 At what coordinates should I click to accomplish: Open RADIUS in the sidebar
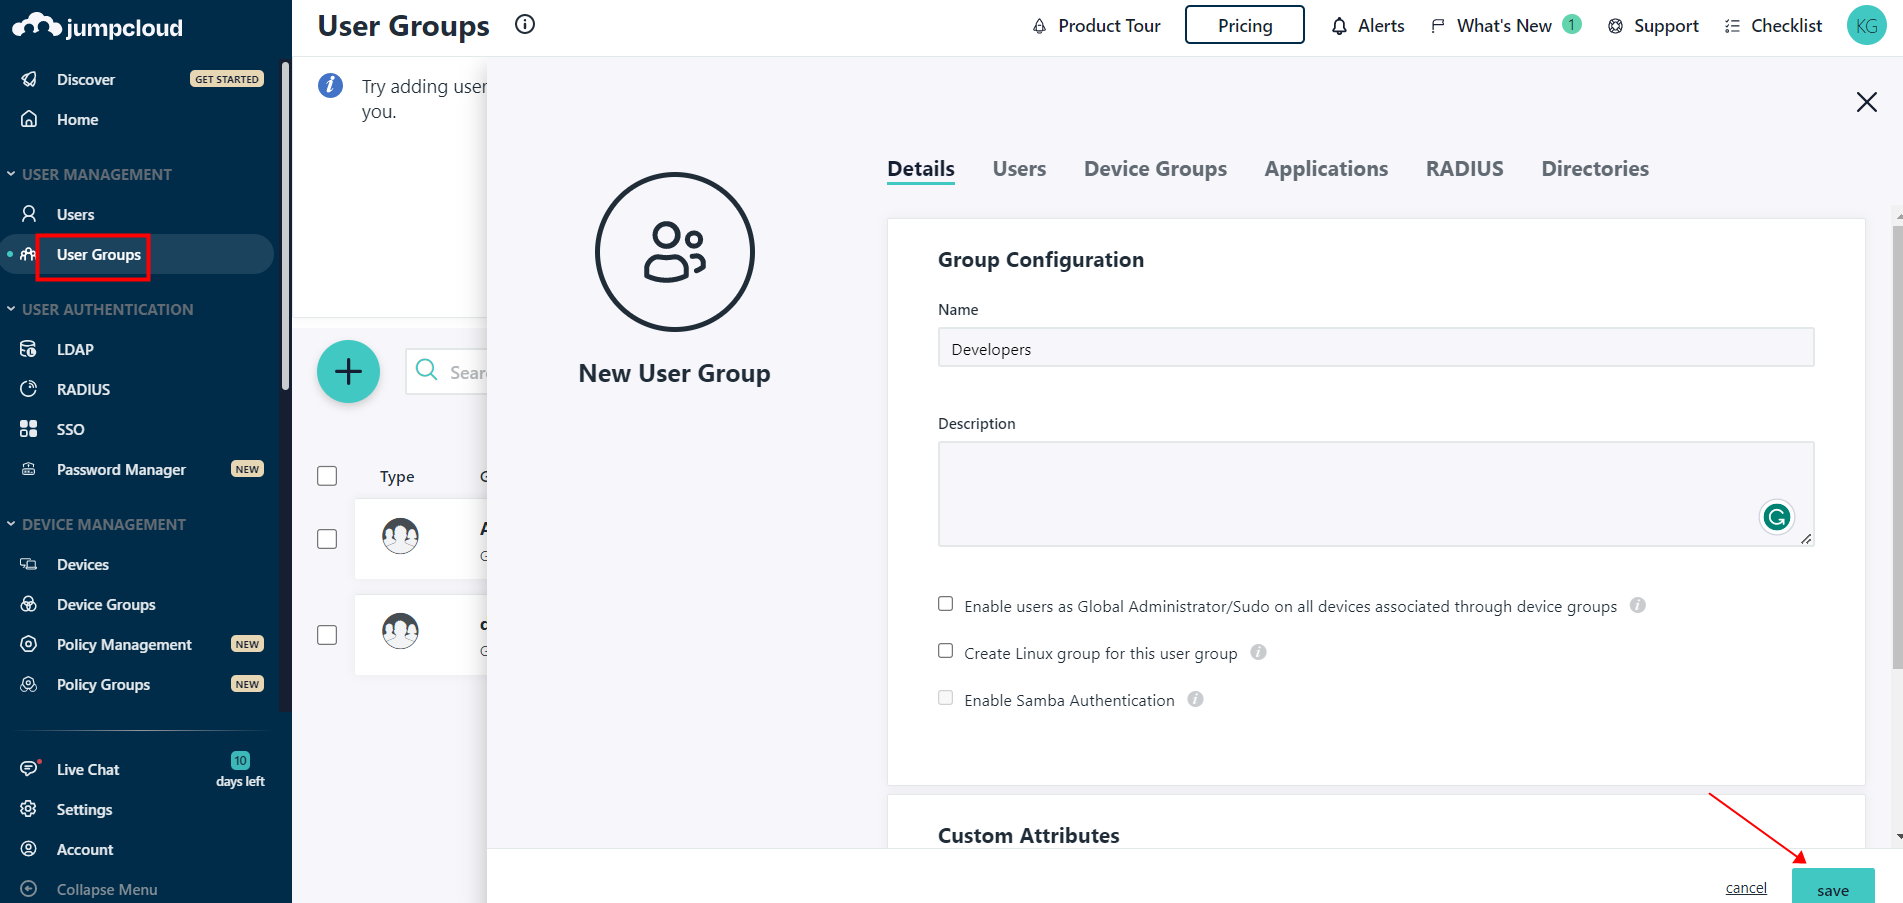(x=83, y=389)
